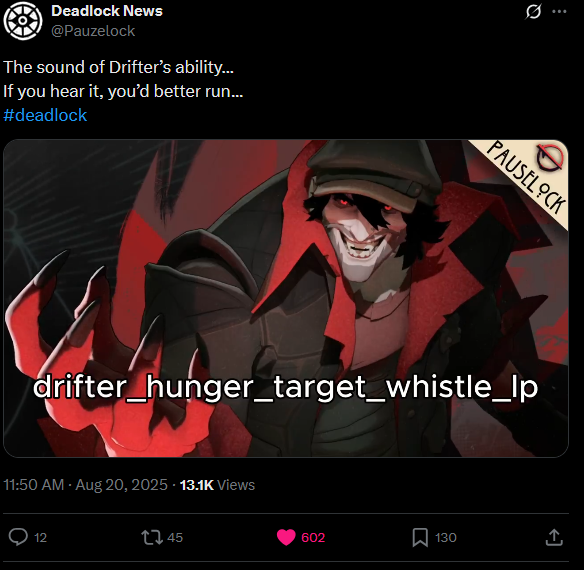
Task: Click the 602 likes count
Action: (313, 538)
